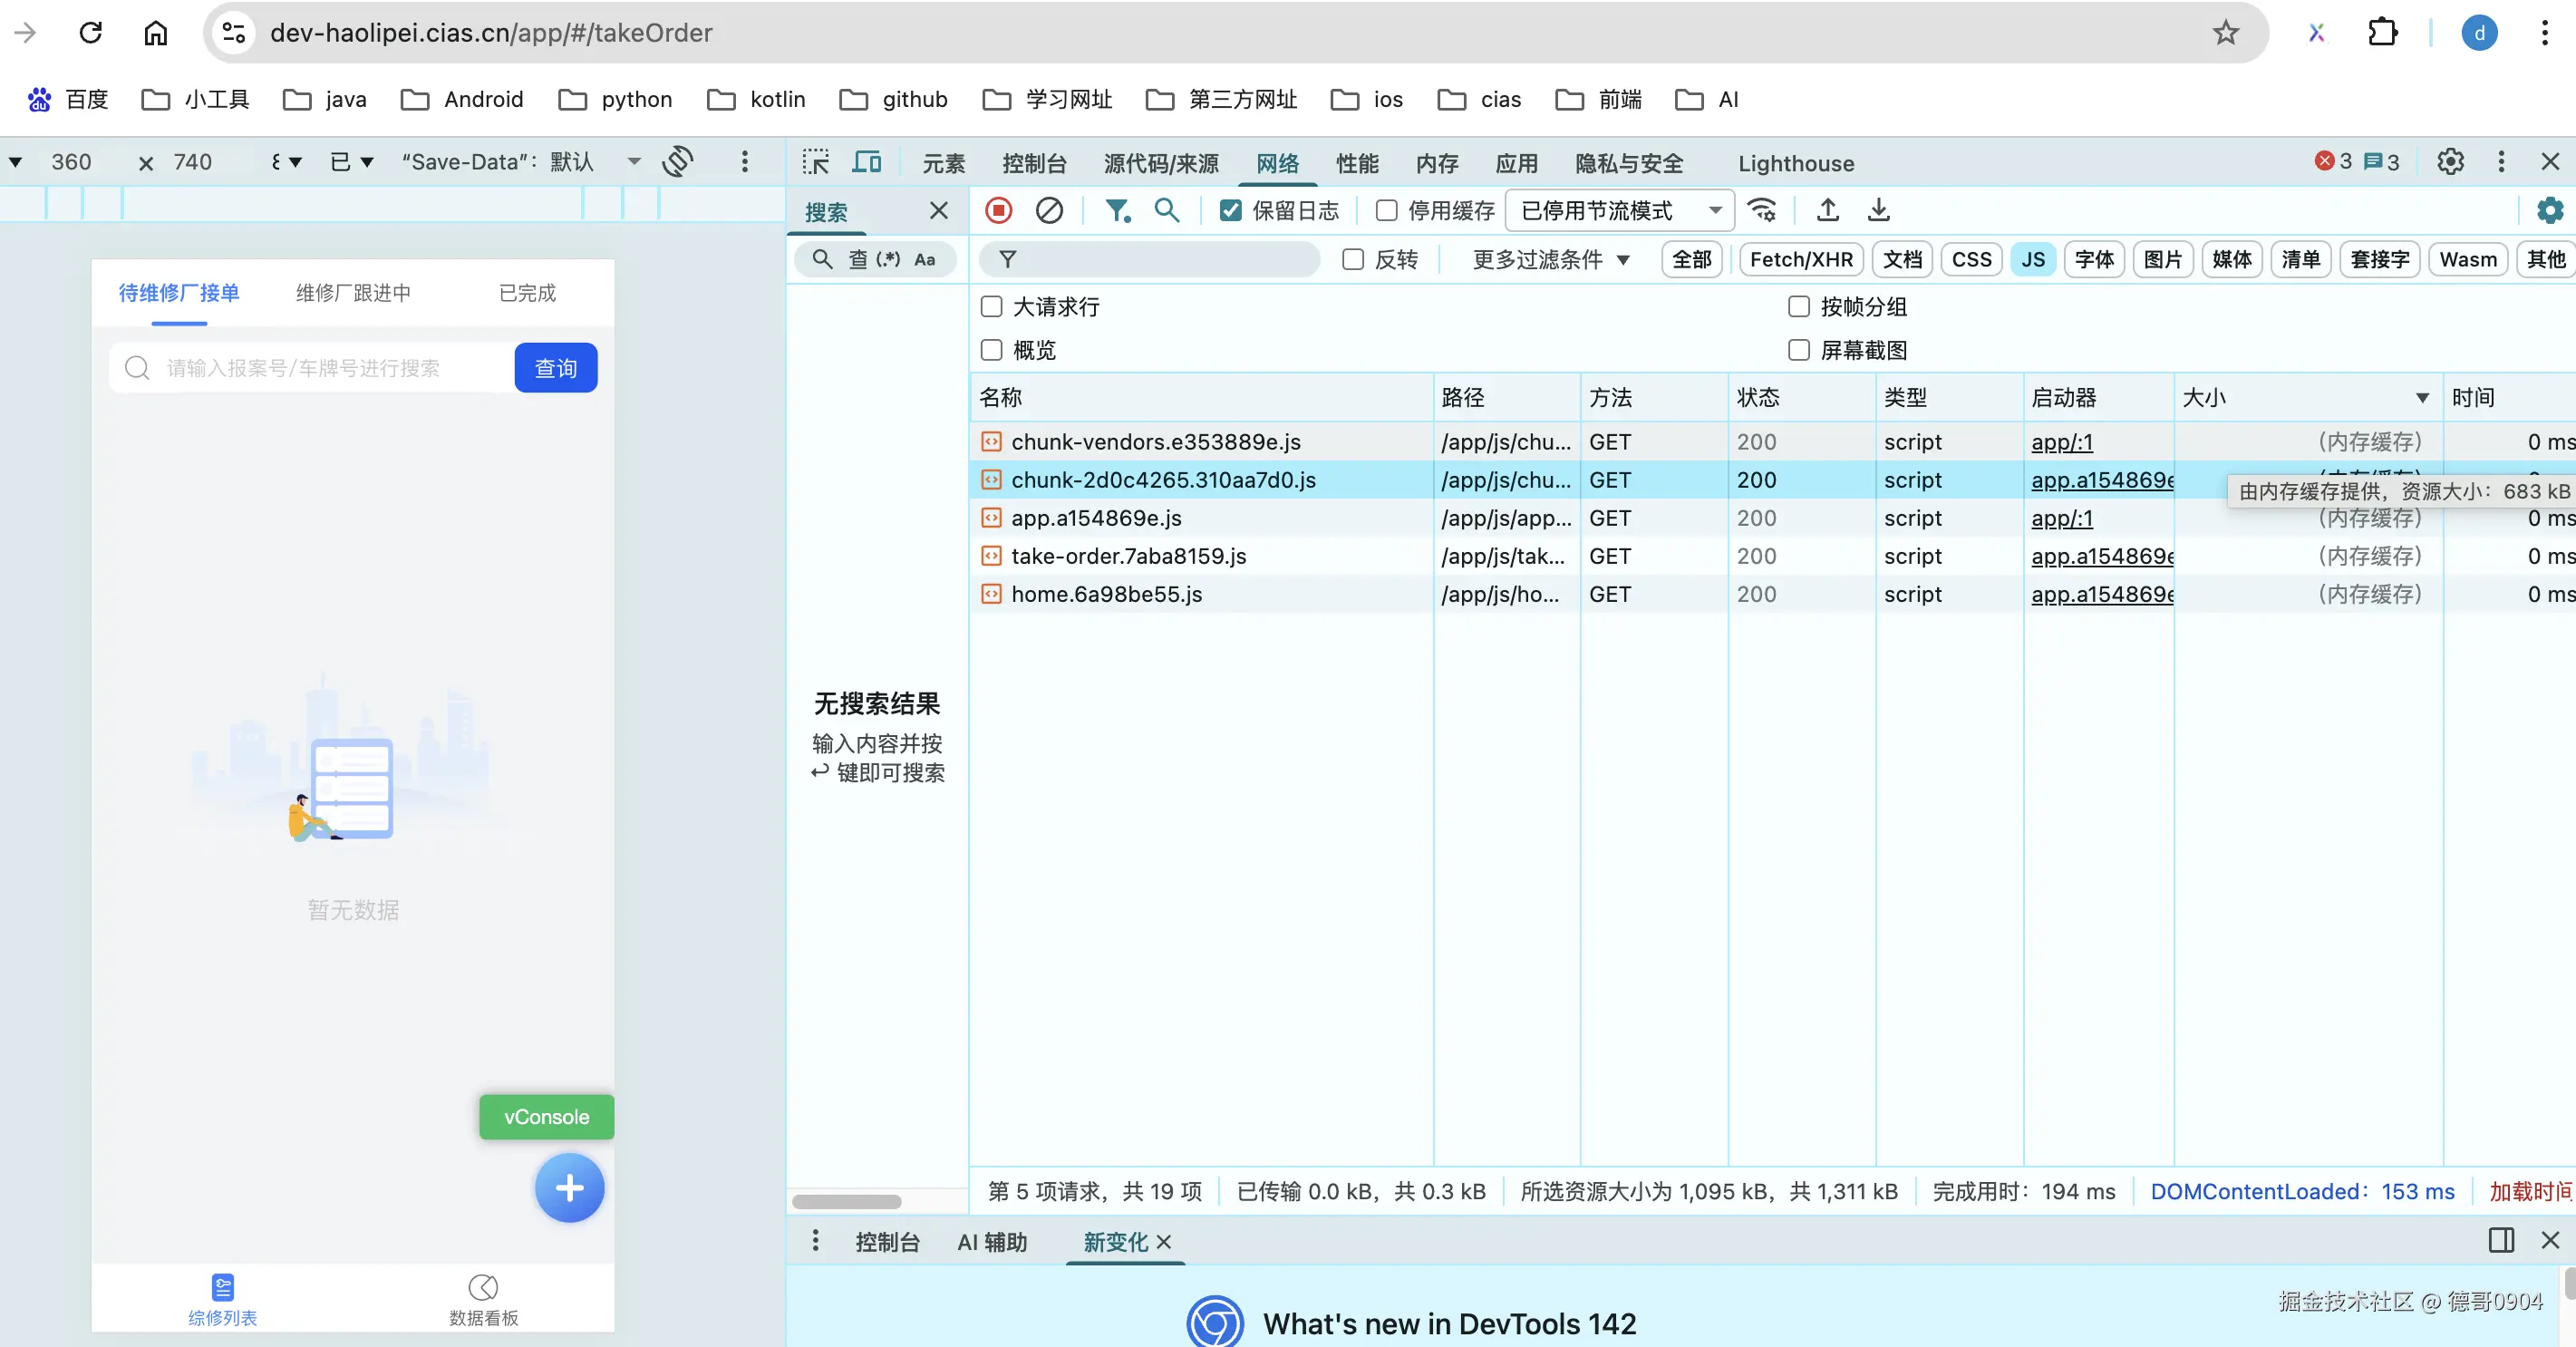Click the import HAR file upload icon

click(1827, 210)
